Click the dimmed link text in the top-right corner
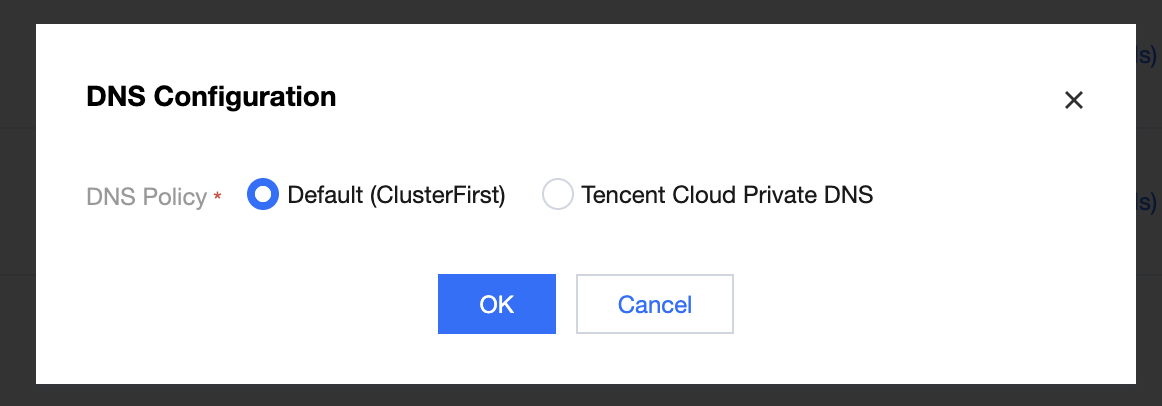This screenshot has width=1162, height=406. [1148, 55]
